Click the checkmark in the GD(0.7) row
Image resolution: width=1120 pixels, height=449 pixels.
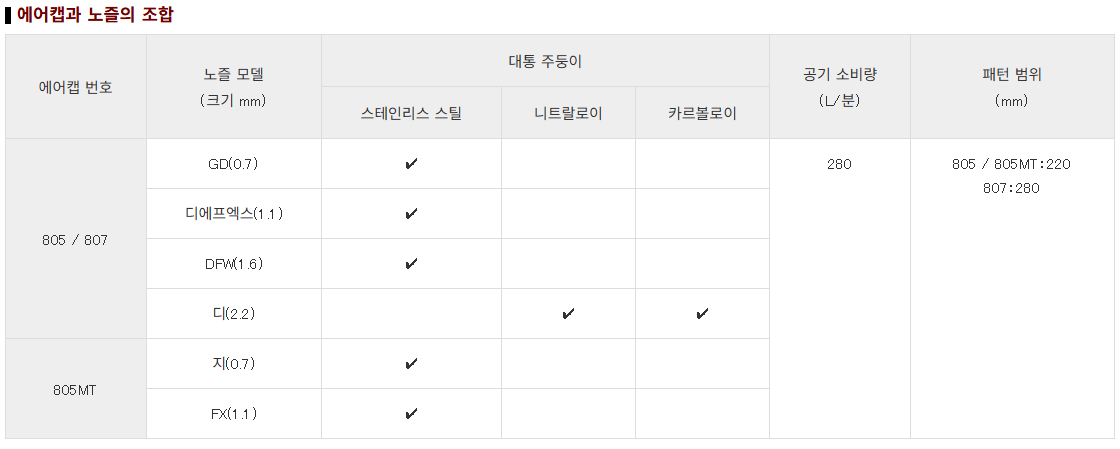(x=411, y=164)
